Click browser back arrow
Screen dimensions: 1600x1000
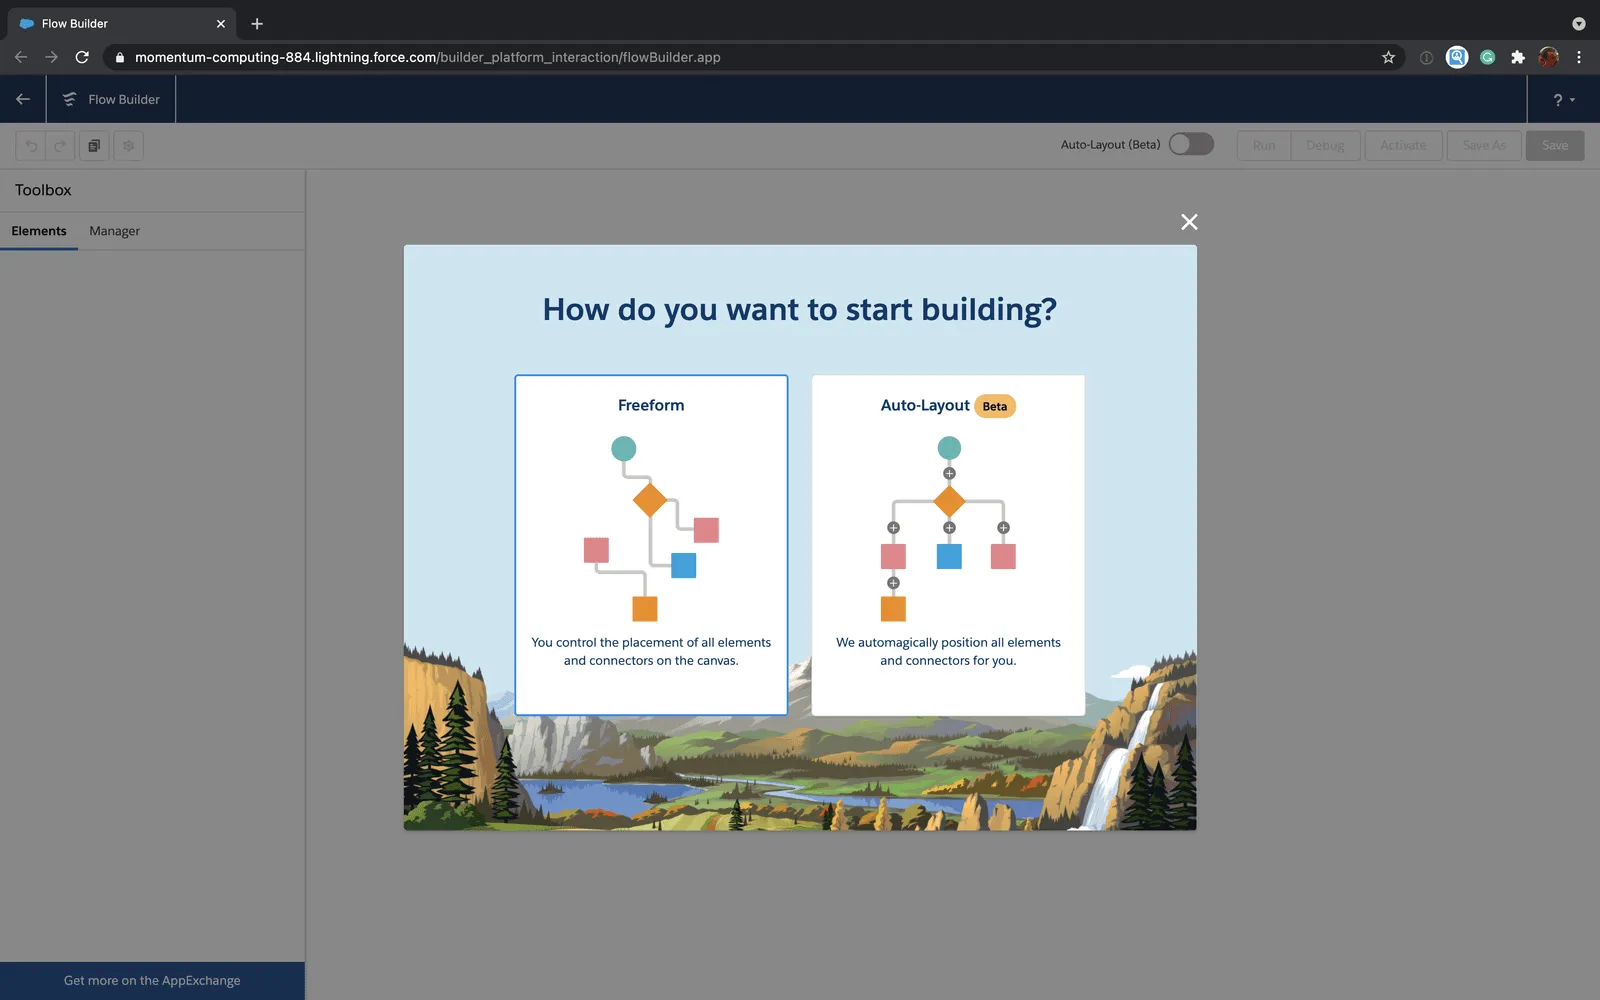pos(21,57)
